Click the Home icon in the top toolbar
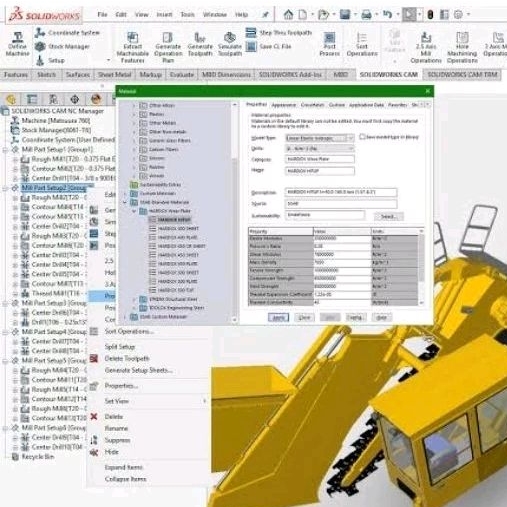The image size is (507, 507). click(x=288, y=14)
